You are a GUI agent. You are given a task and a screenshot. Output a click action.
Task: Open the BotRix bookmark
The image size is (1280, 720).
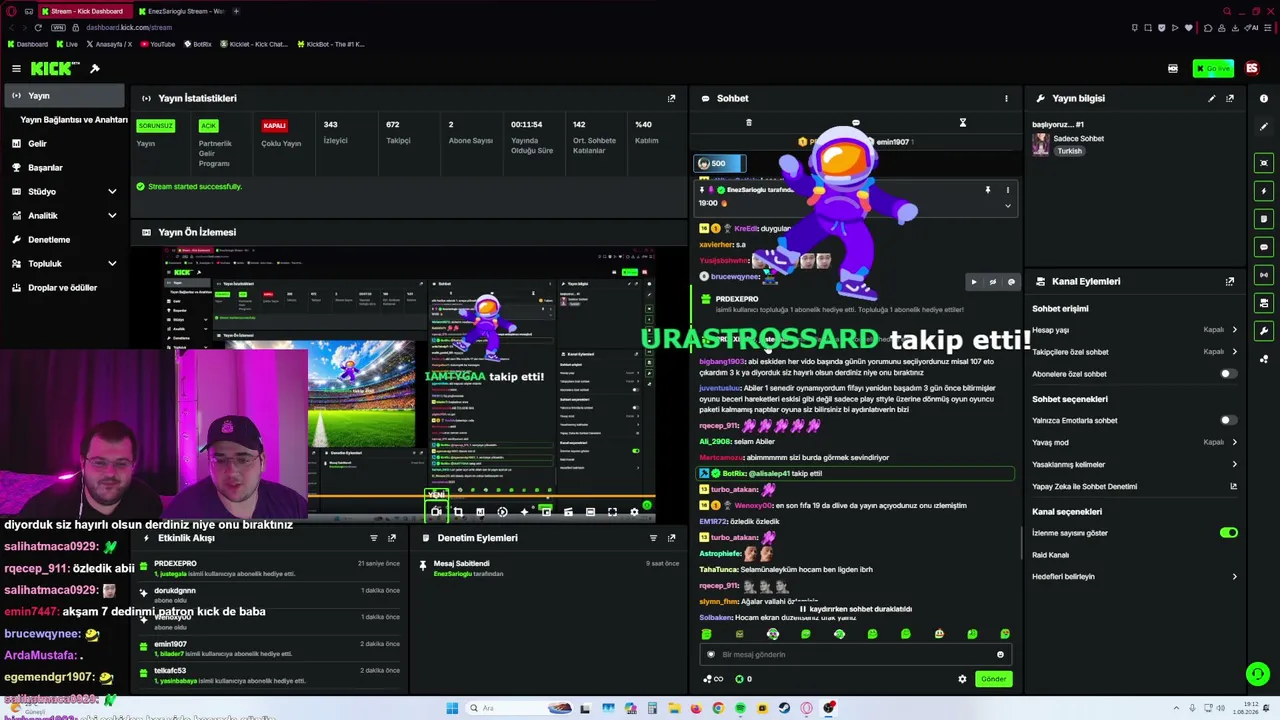[198, 44]
